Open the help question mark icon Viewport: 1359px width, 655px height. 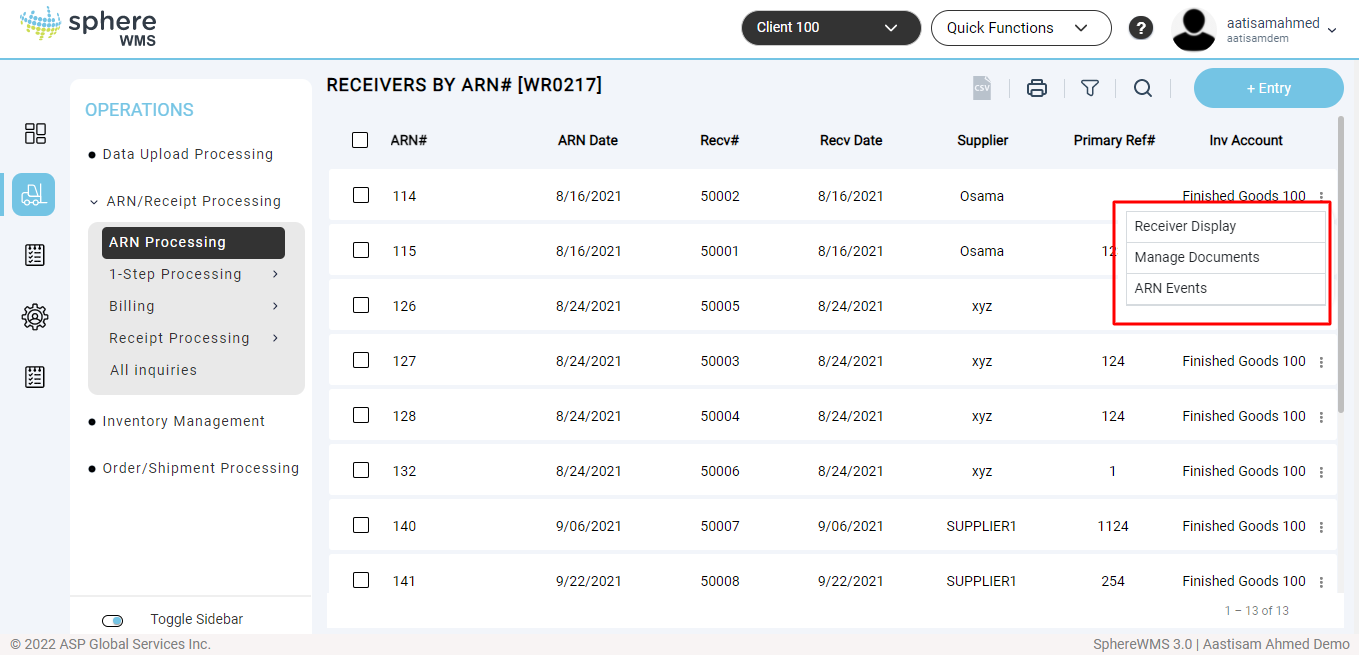point(1141,28)
